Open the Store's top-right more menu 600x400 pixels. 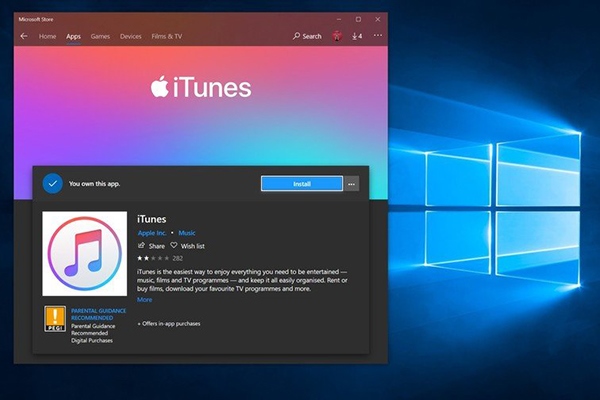[378, 35]
